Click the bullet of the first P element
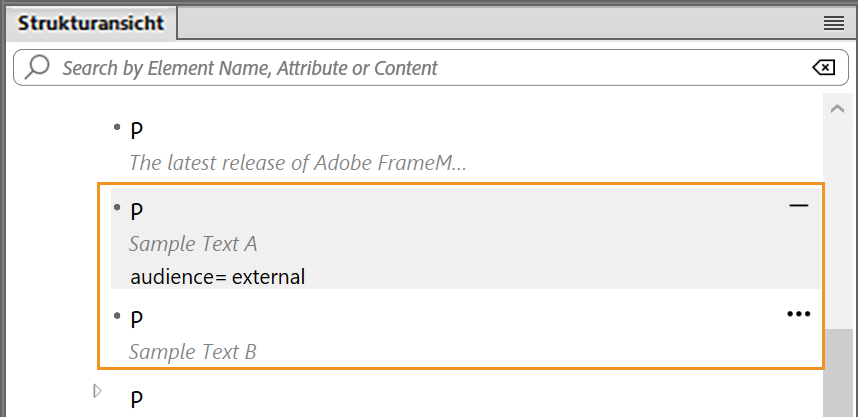This screenshot has width=858, height=417. coord(117,127)
